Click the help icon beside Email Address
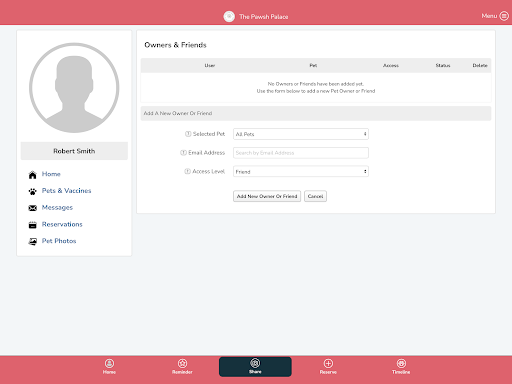Screen dimensions: 512x384 click(x=183, y=153)
